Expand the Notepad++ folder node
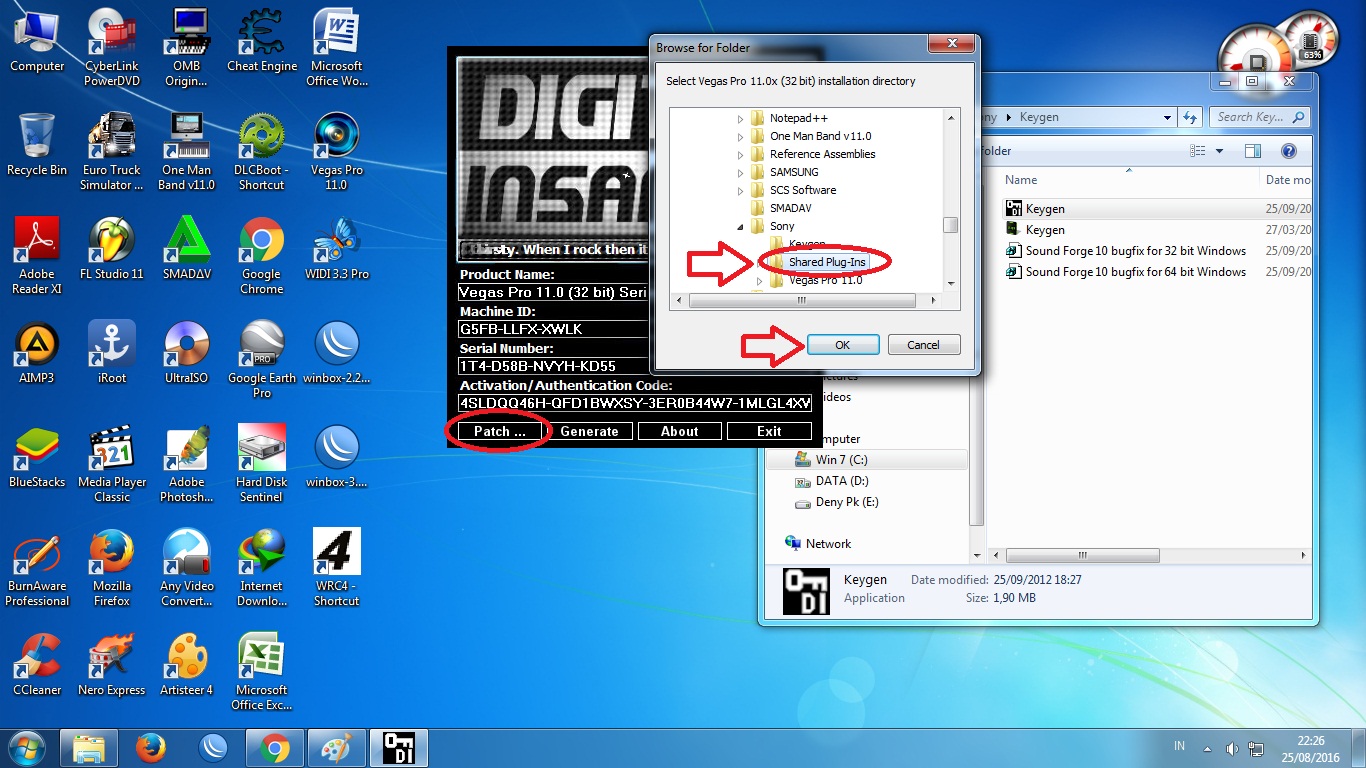The image size is (1366, 768). pyautogui.click(x=741, y=118)
